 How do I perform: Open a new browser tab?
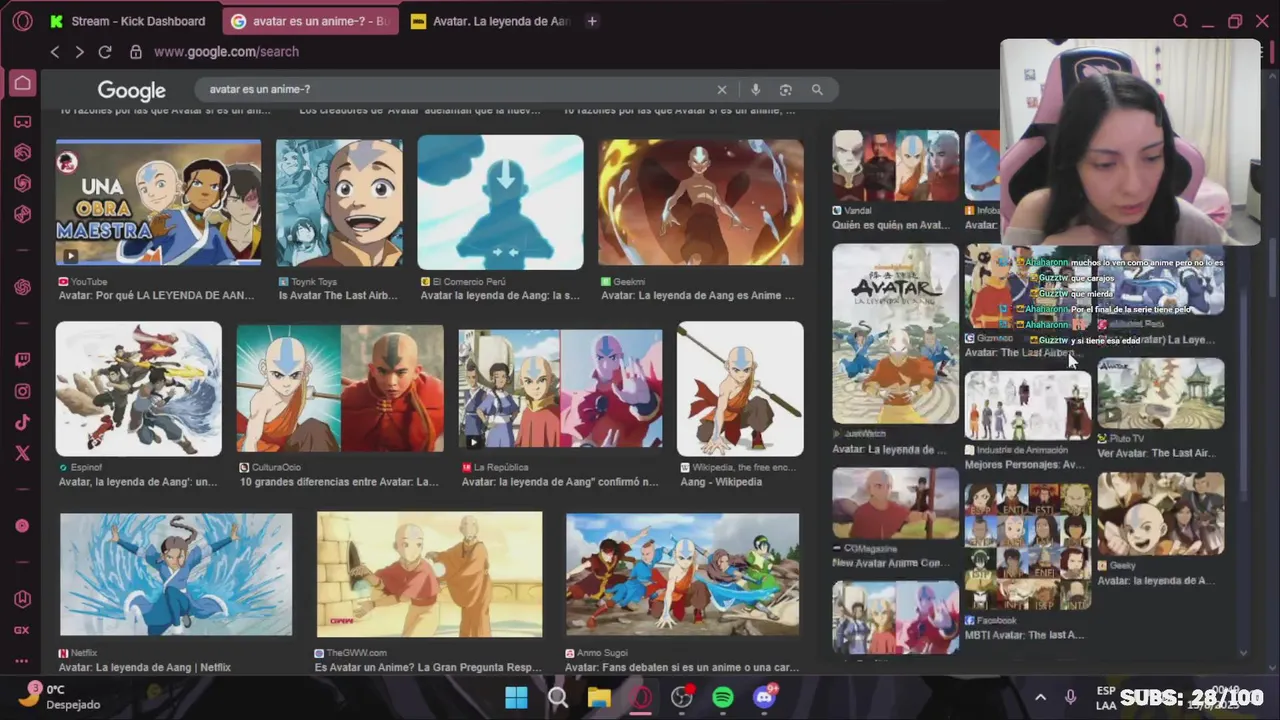pyautogui.click(x=592, y=21)
